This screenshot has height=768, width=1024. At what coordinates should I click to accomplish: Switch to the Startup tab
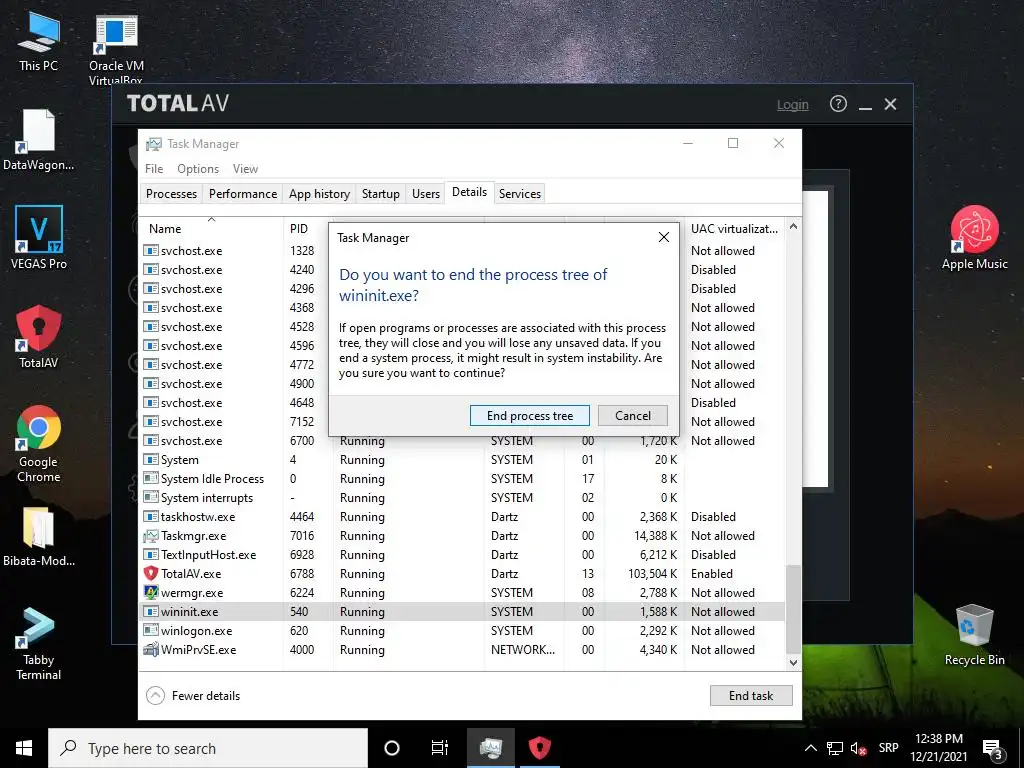(x=381, y=194)
